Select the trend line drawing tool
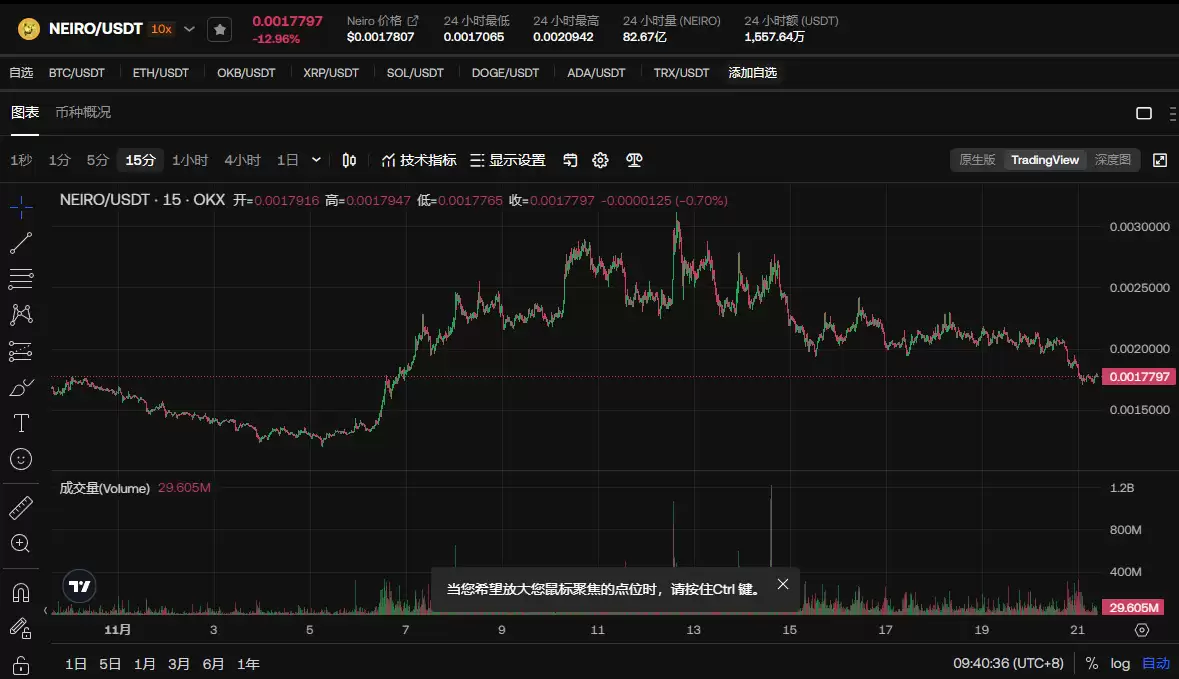 [20, 242]
